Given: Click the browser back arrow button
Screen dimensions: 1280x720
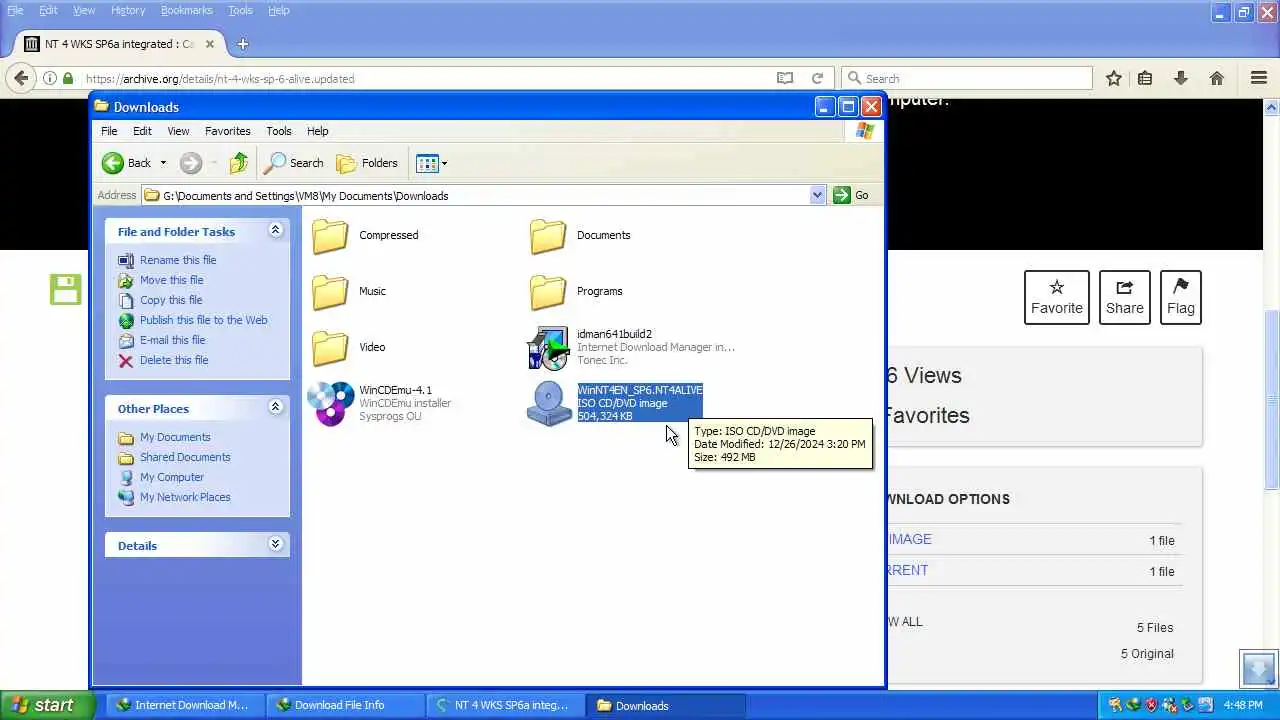Looking at the screenshot, I should pos(21,78).
